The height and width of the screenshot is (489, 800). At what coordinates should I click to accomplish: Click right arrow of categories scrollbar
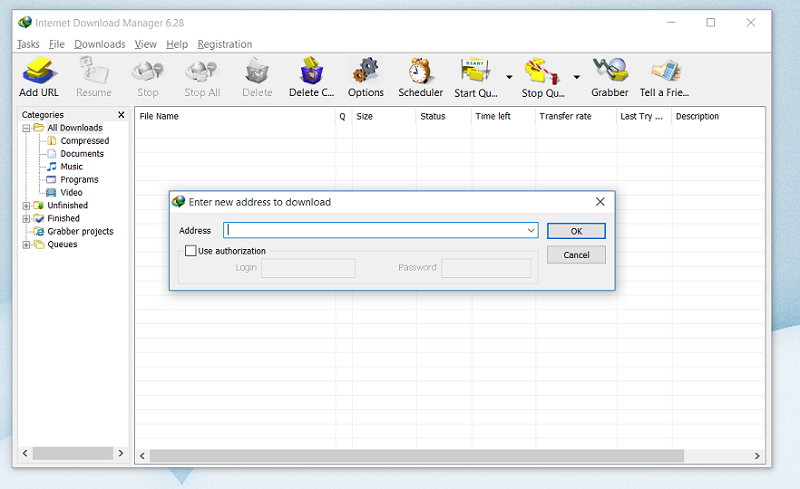pyautogui.click(x=120, y=453)
